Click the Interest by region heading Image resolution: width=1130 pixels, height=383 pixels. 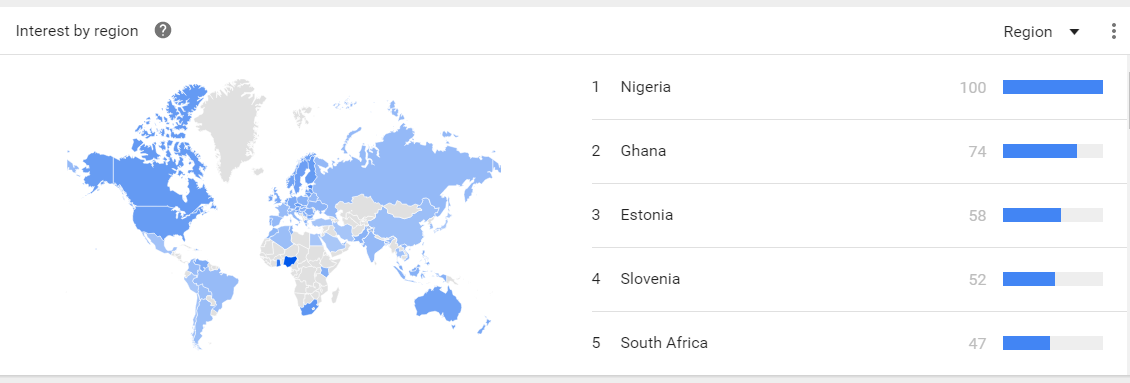[x=77, y=31]
